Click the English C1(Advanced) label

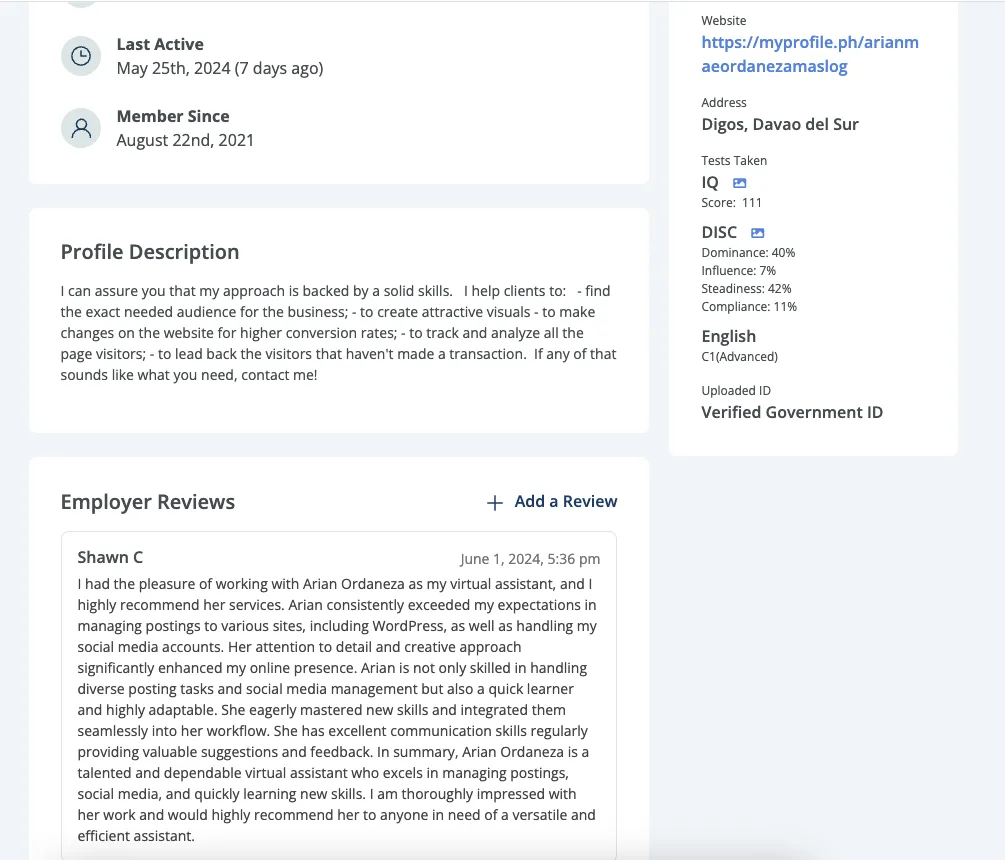(x=739, y=356)
